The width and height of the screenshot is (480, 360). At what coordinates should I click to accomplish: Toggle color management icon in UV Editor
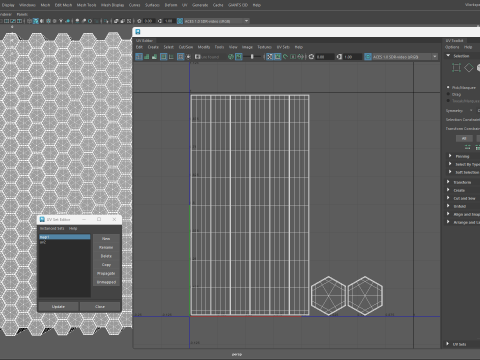[x=368, y=57]
